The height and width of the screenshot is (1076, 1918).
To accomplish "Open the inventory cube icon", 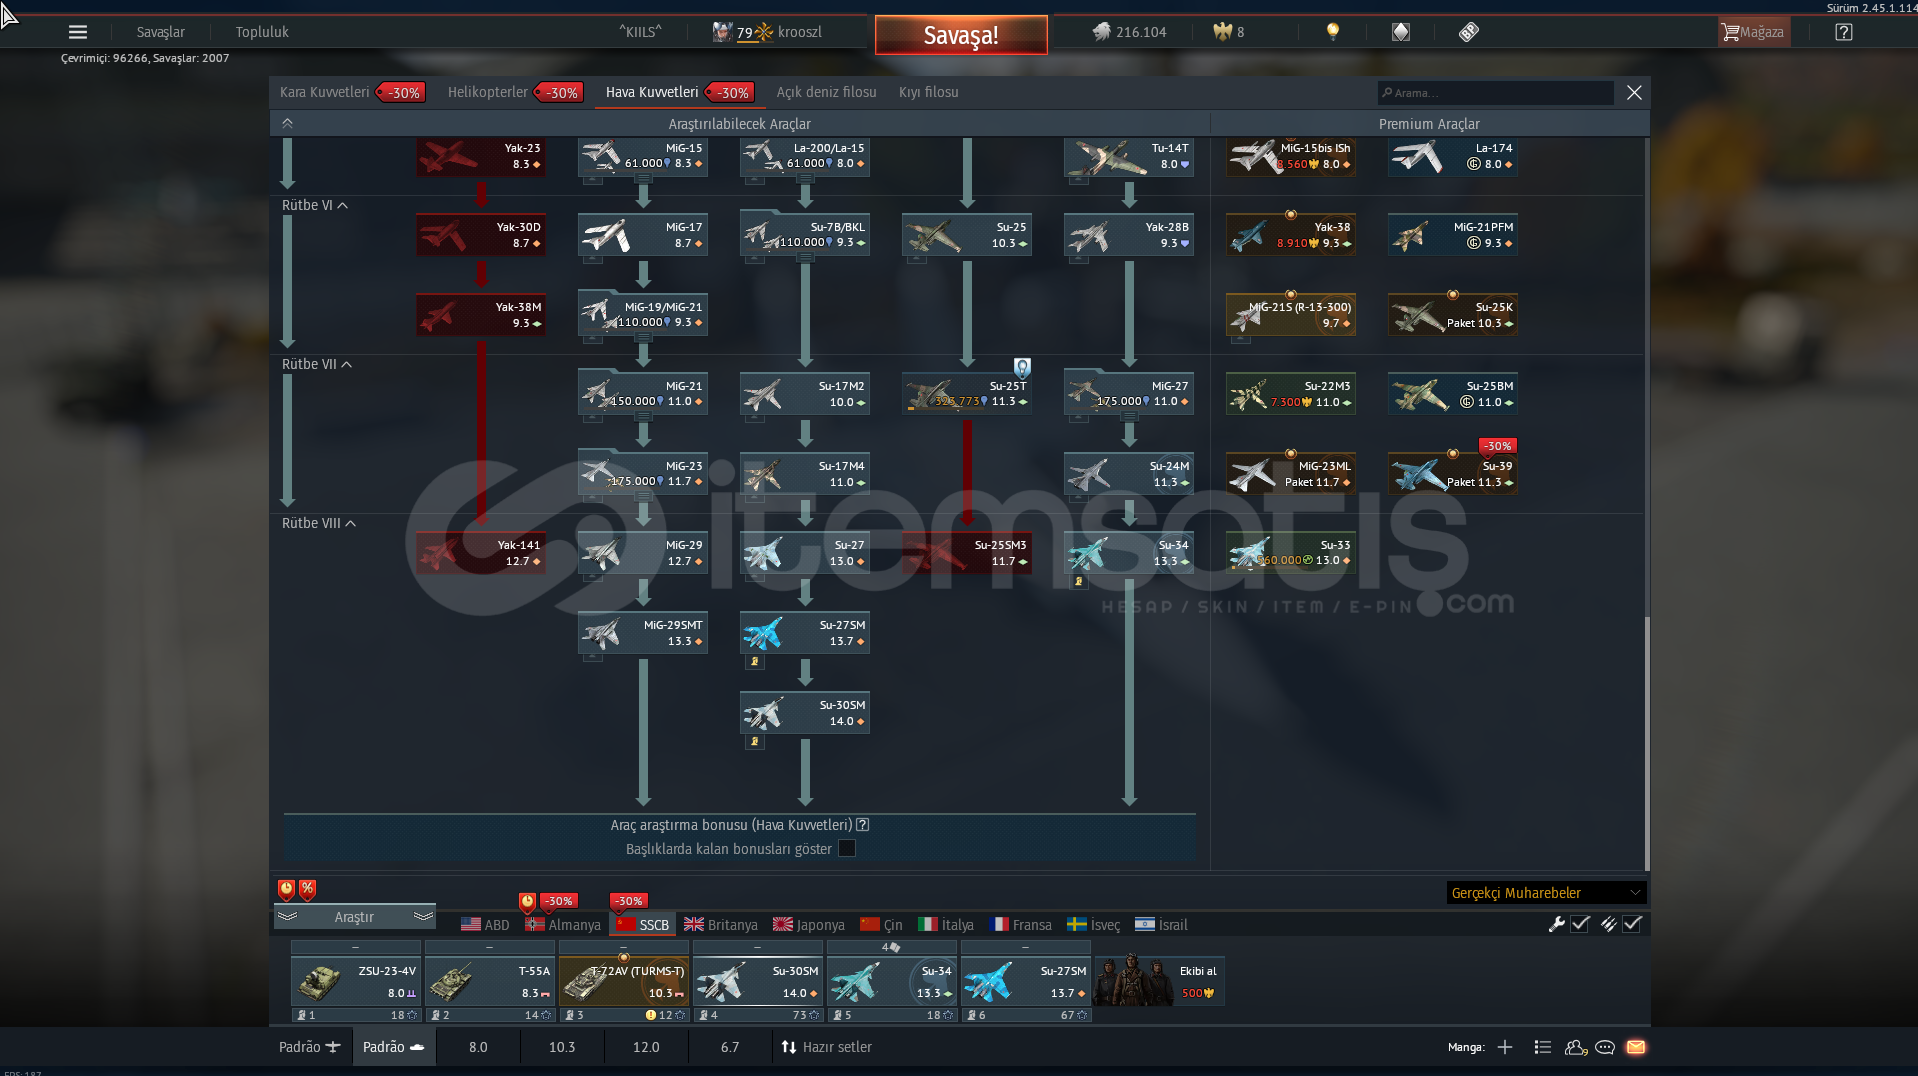I will click(x=1400, y=32).
